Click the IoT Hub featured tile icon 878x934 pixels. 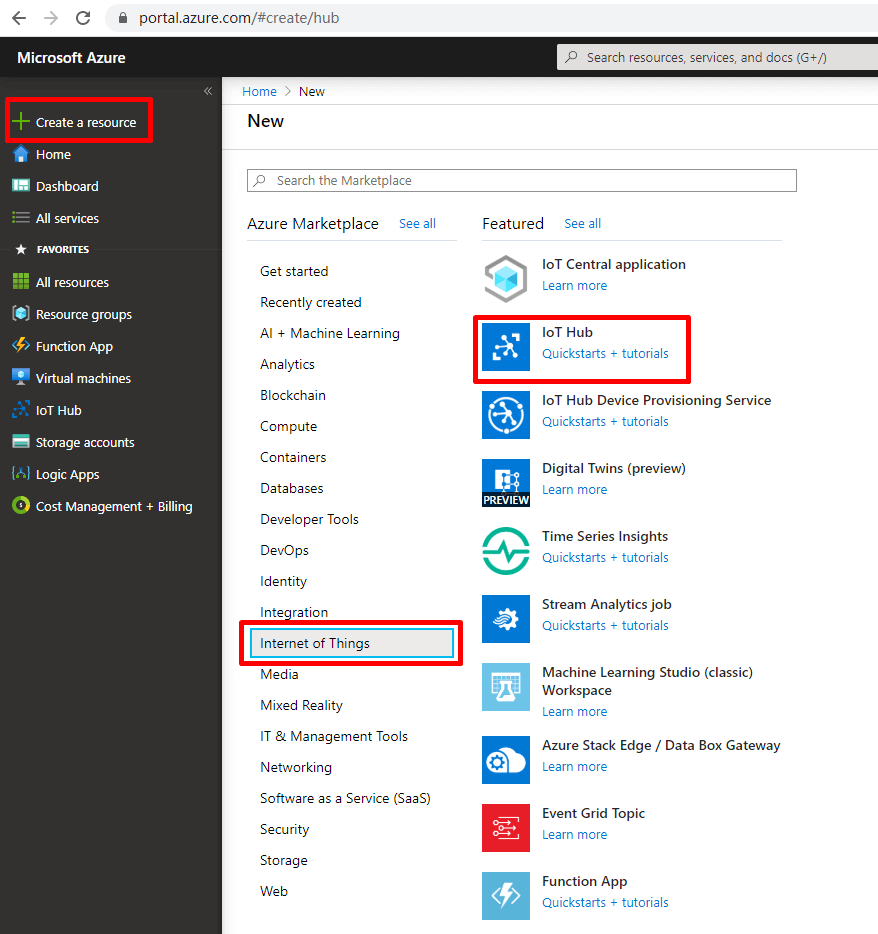click(506, 347)
